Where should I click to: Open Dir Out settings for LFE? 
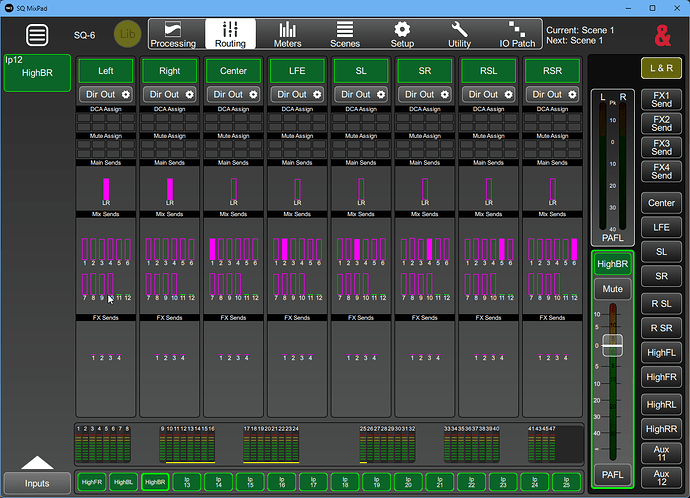pos(297,94)
